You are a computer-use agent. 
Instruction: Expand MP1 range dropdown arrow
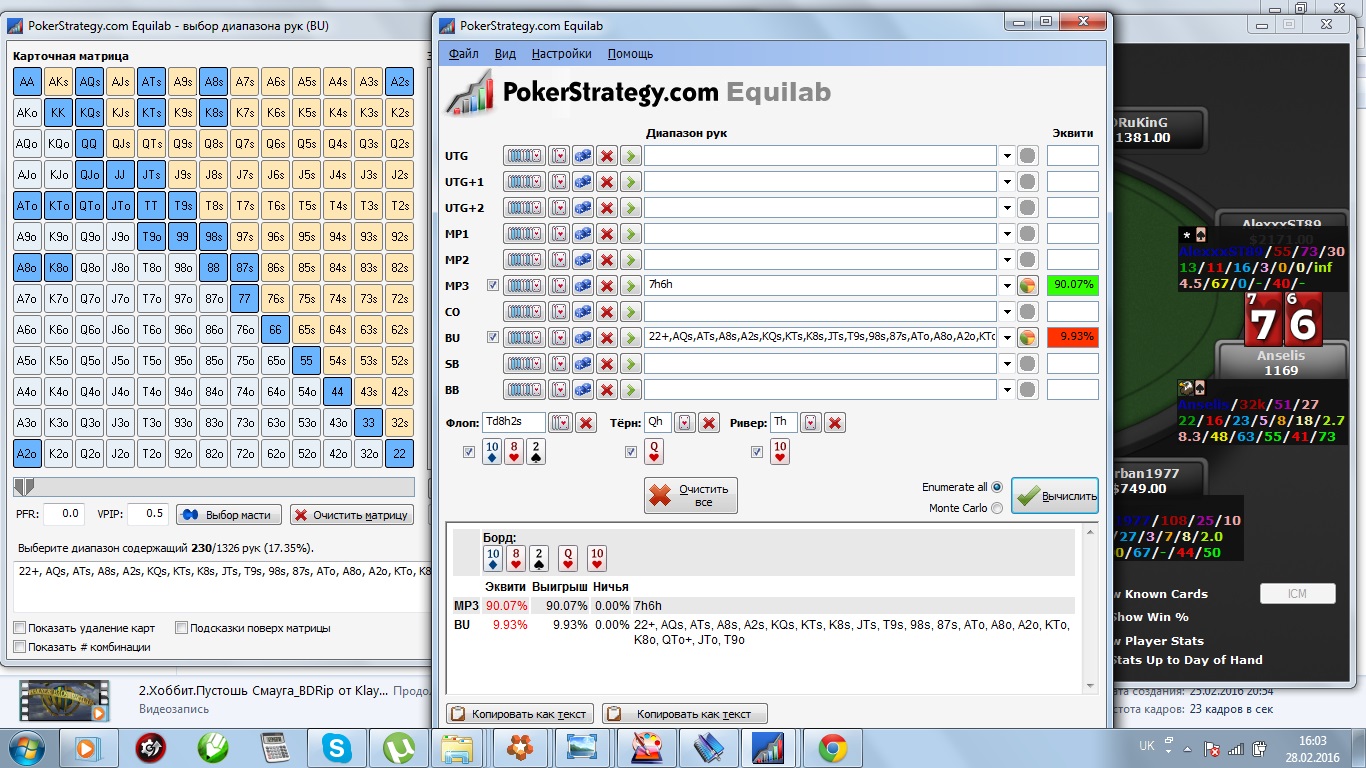[1005, 233]
